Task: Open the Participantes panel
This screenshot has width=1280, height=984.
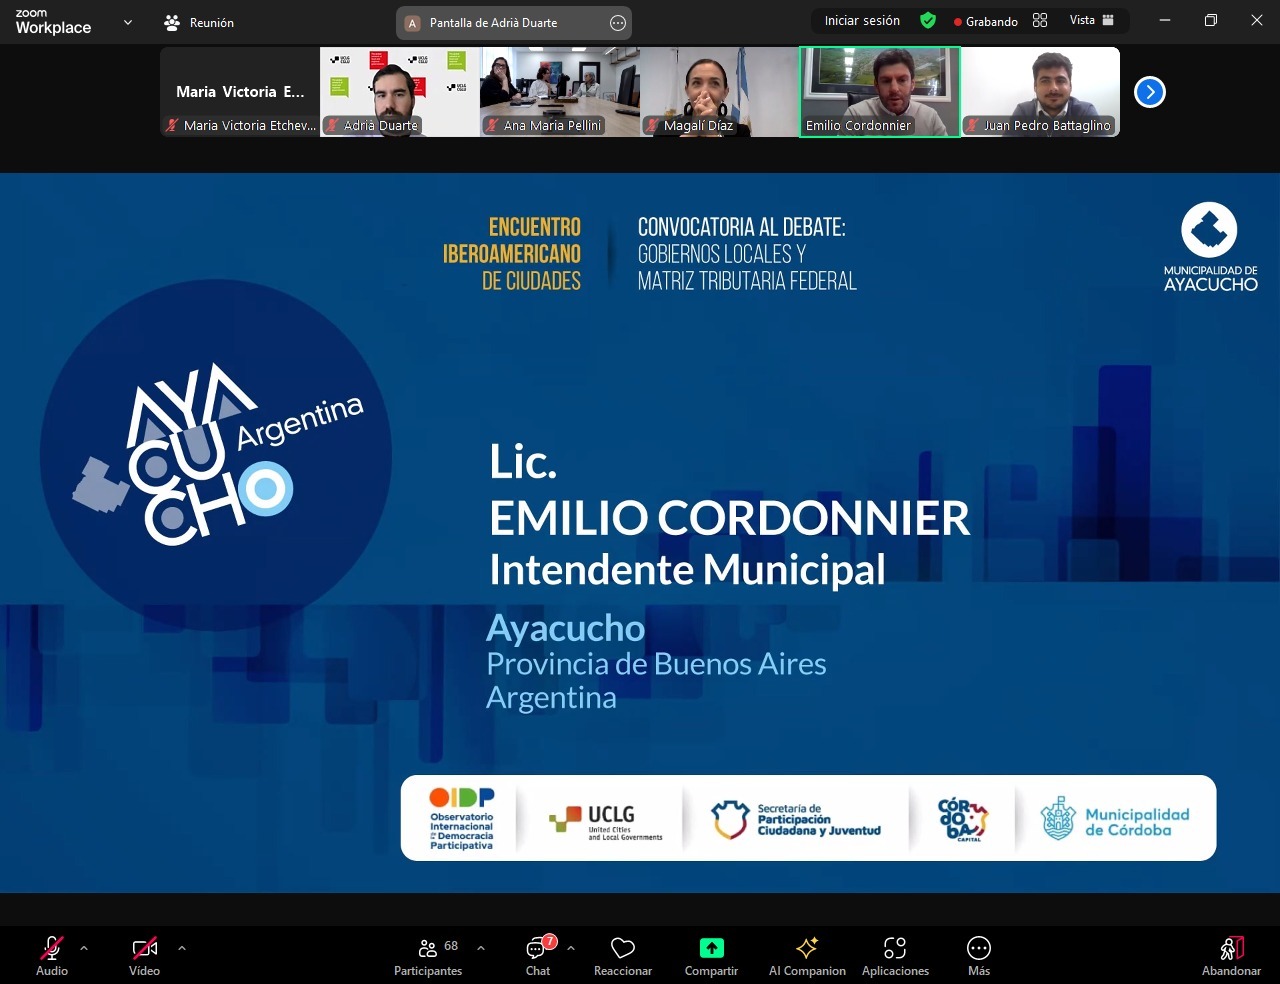Action: pyautogui.click(x=428, y=956)
